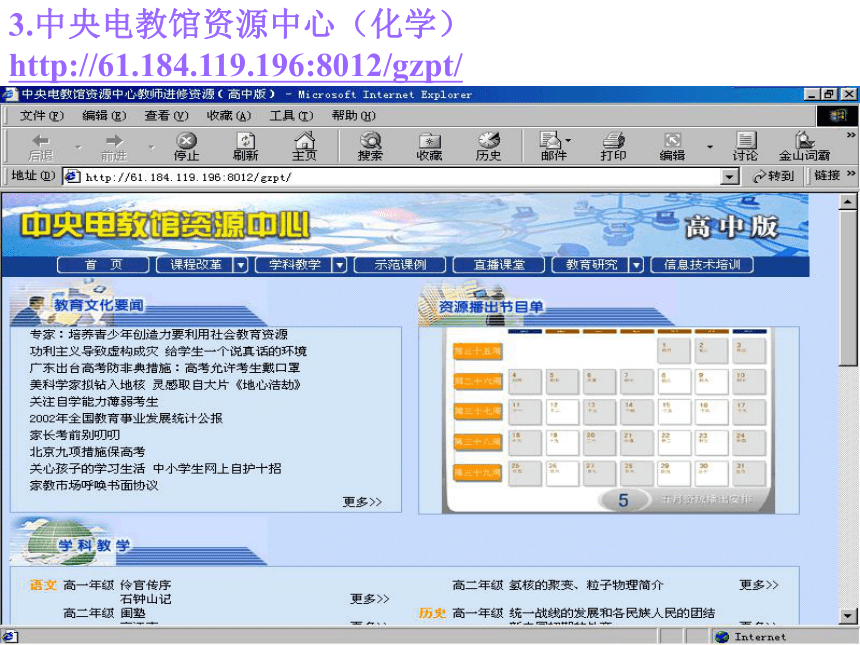Open the 语文 subject link
Image resolution: width=860 pixels, height=645 pixels.
[43, 585]
